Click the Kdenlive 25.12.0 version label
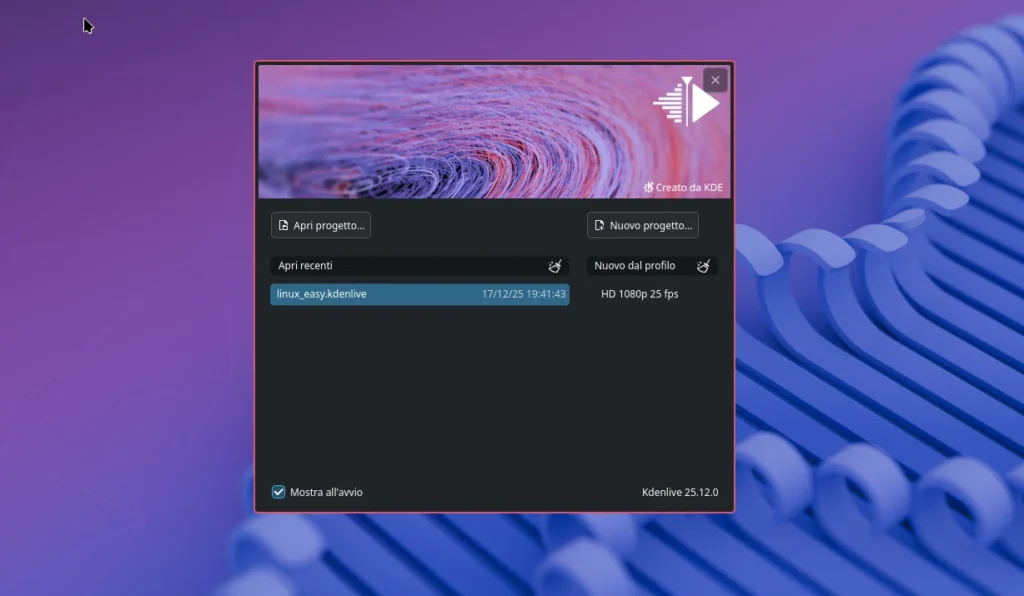 pyautogui.click(x=680, y=492)
